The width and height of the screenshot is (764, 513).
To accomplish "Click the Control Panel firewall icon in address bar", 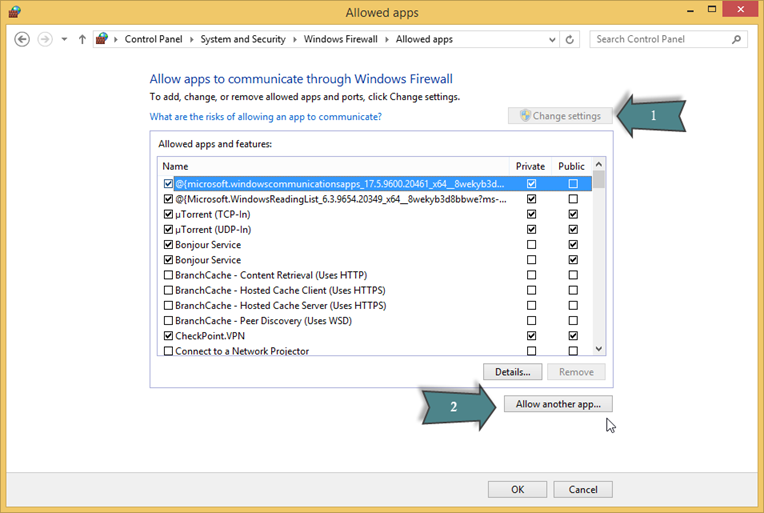I will click(102, 38).
